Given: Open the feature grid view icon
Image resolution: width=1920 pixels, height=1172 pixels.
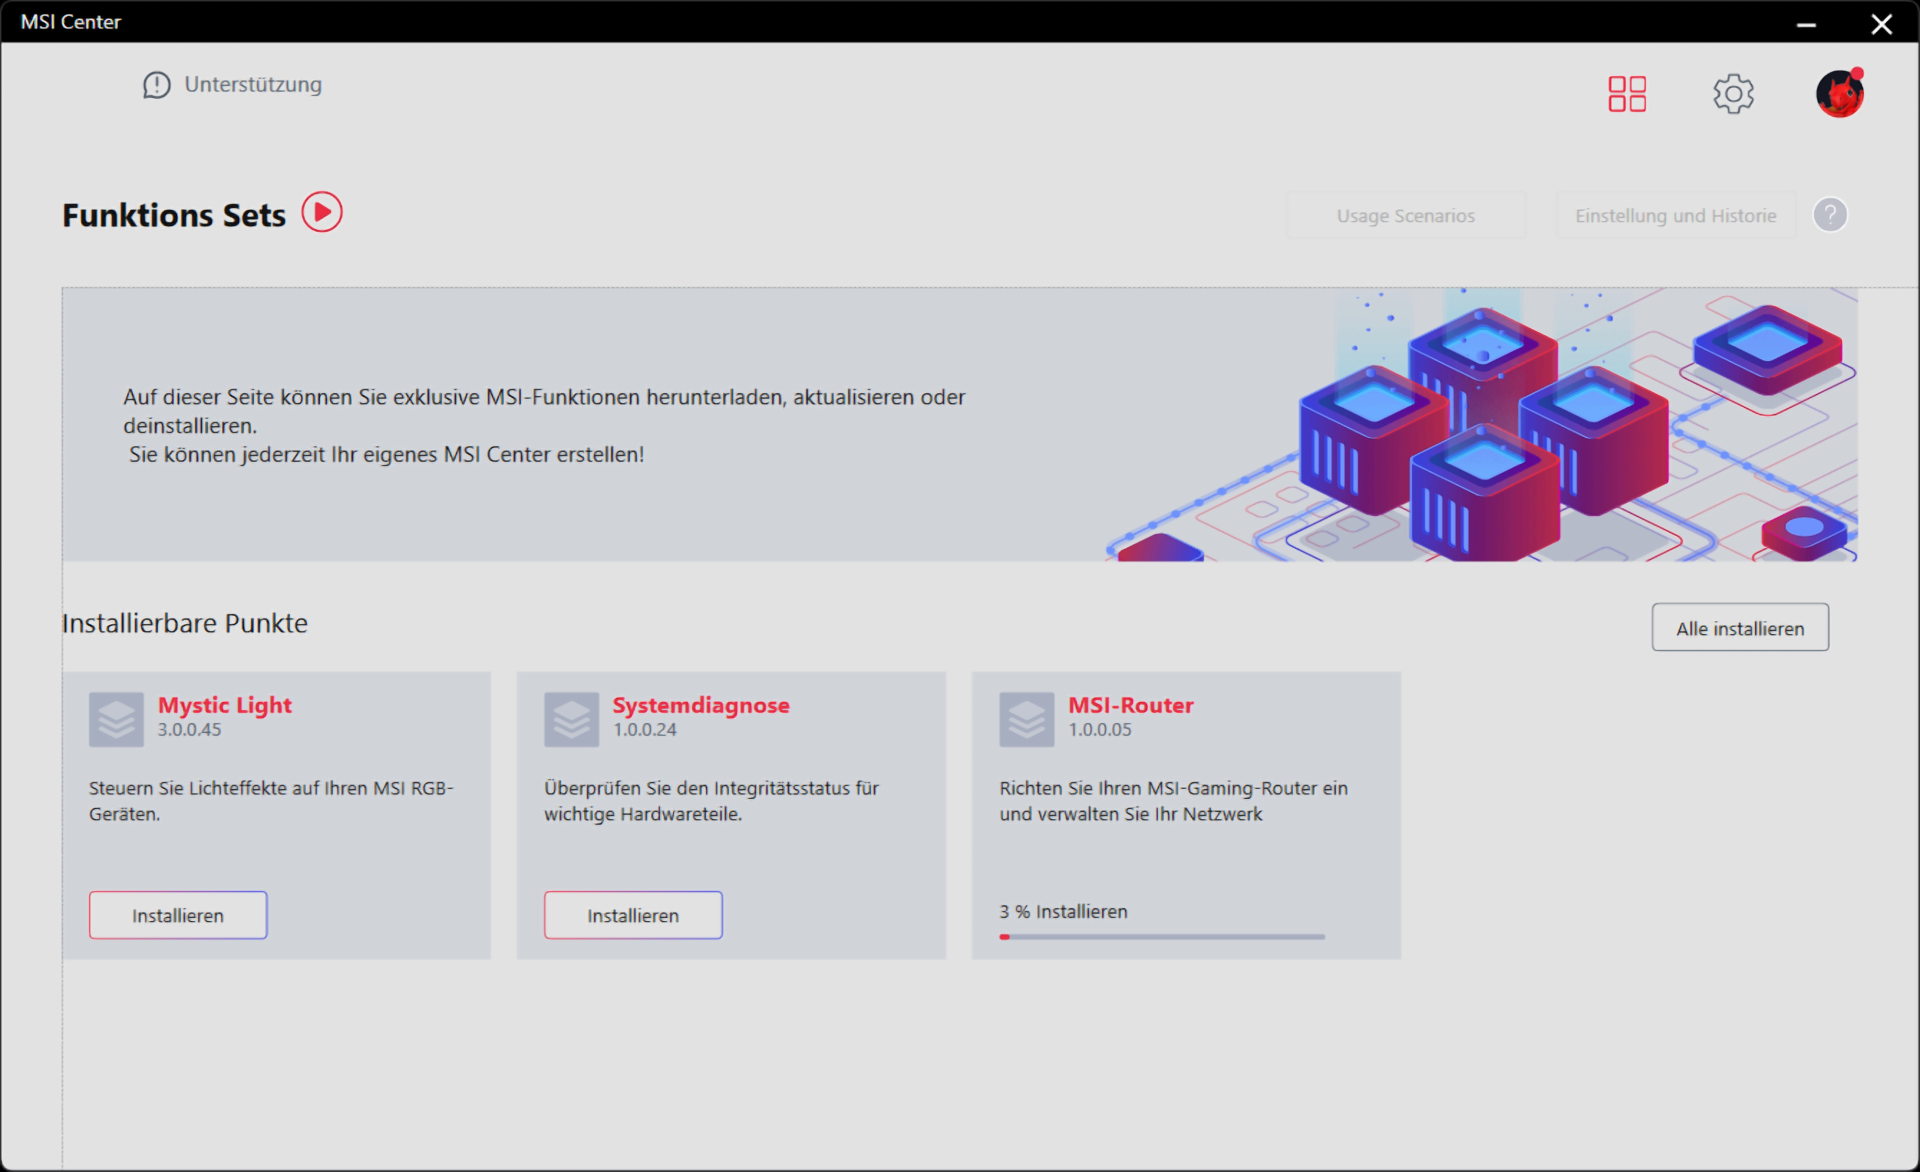Looking at the screenshot, I should click(1627, 94).
